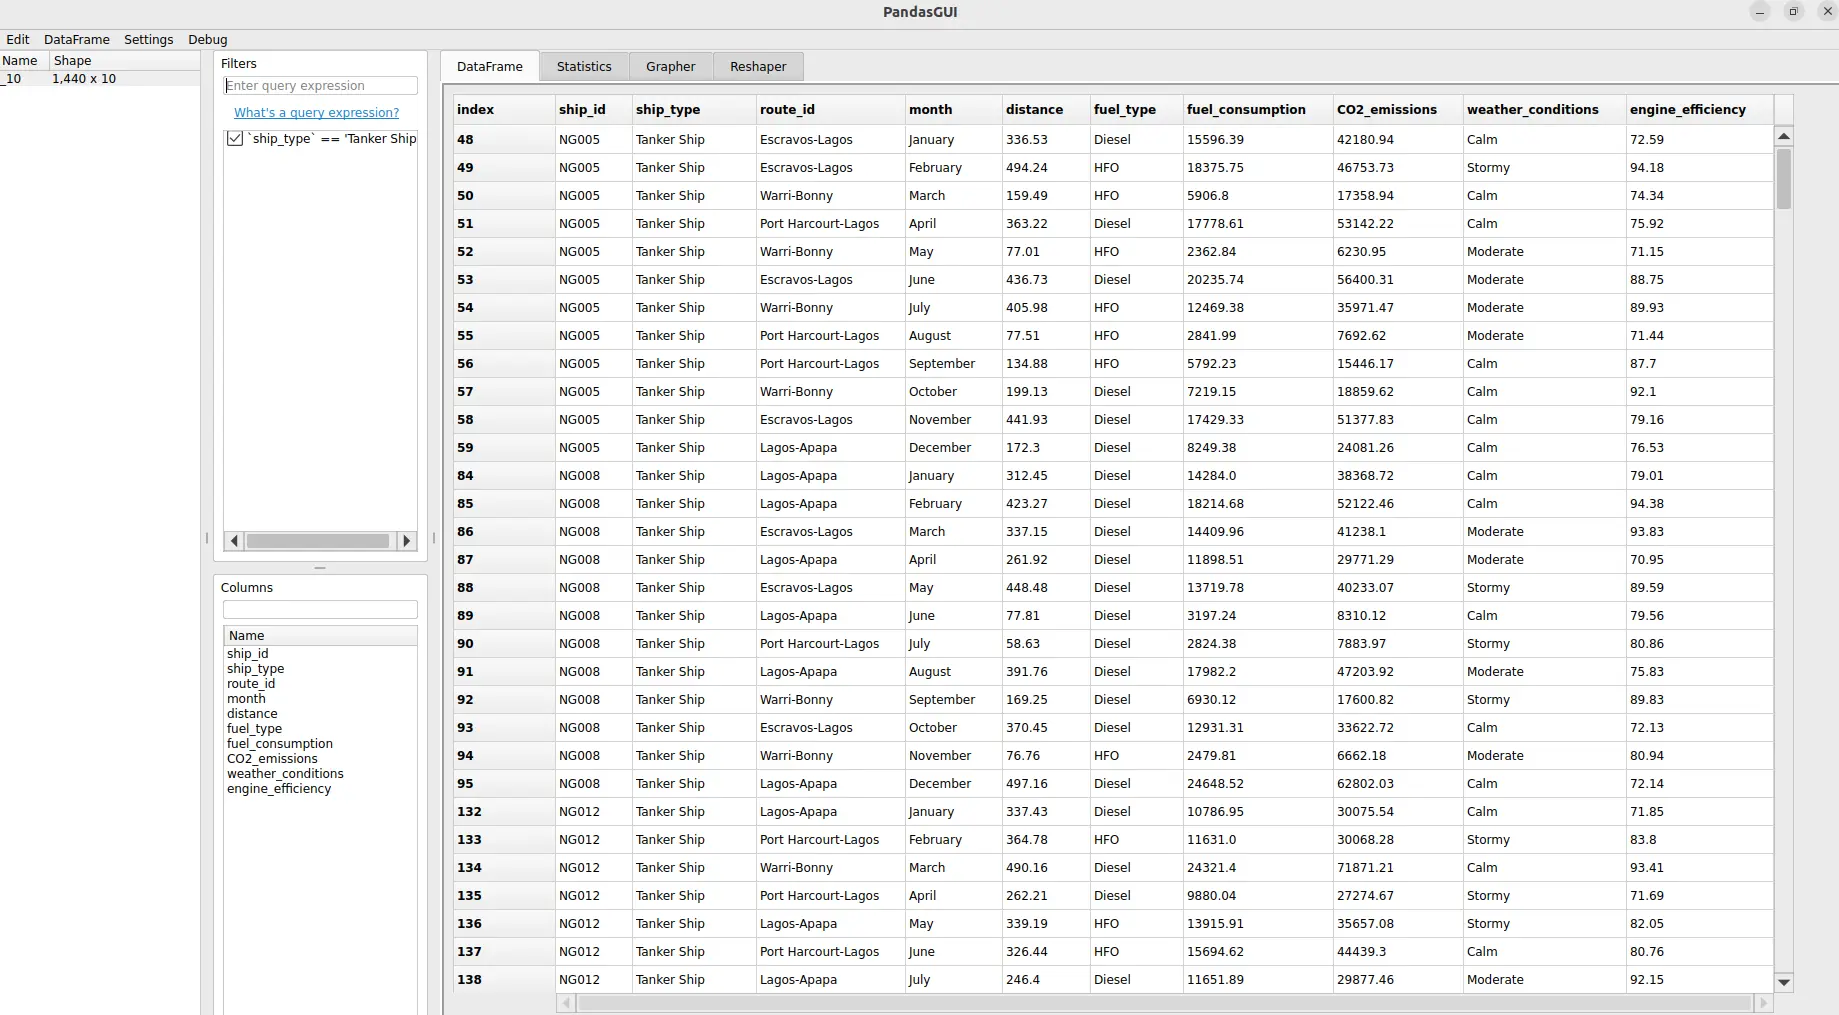Minimize the PandasGUI window
The width and height of the screenshot is (1839, 1015).
pos(1760,12)
